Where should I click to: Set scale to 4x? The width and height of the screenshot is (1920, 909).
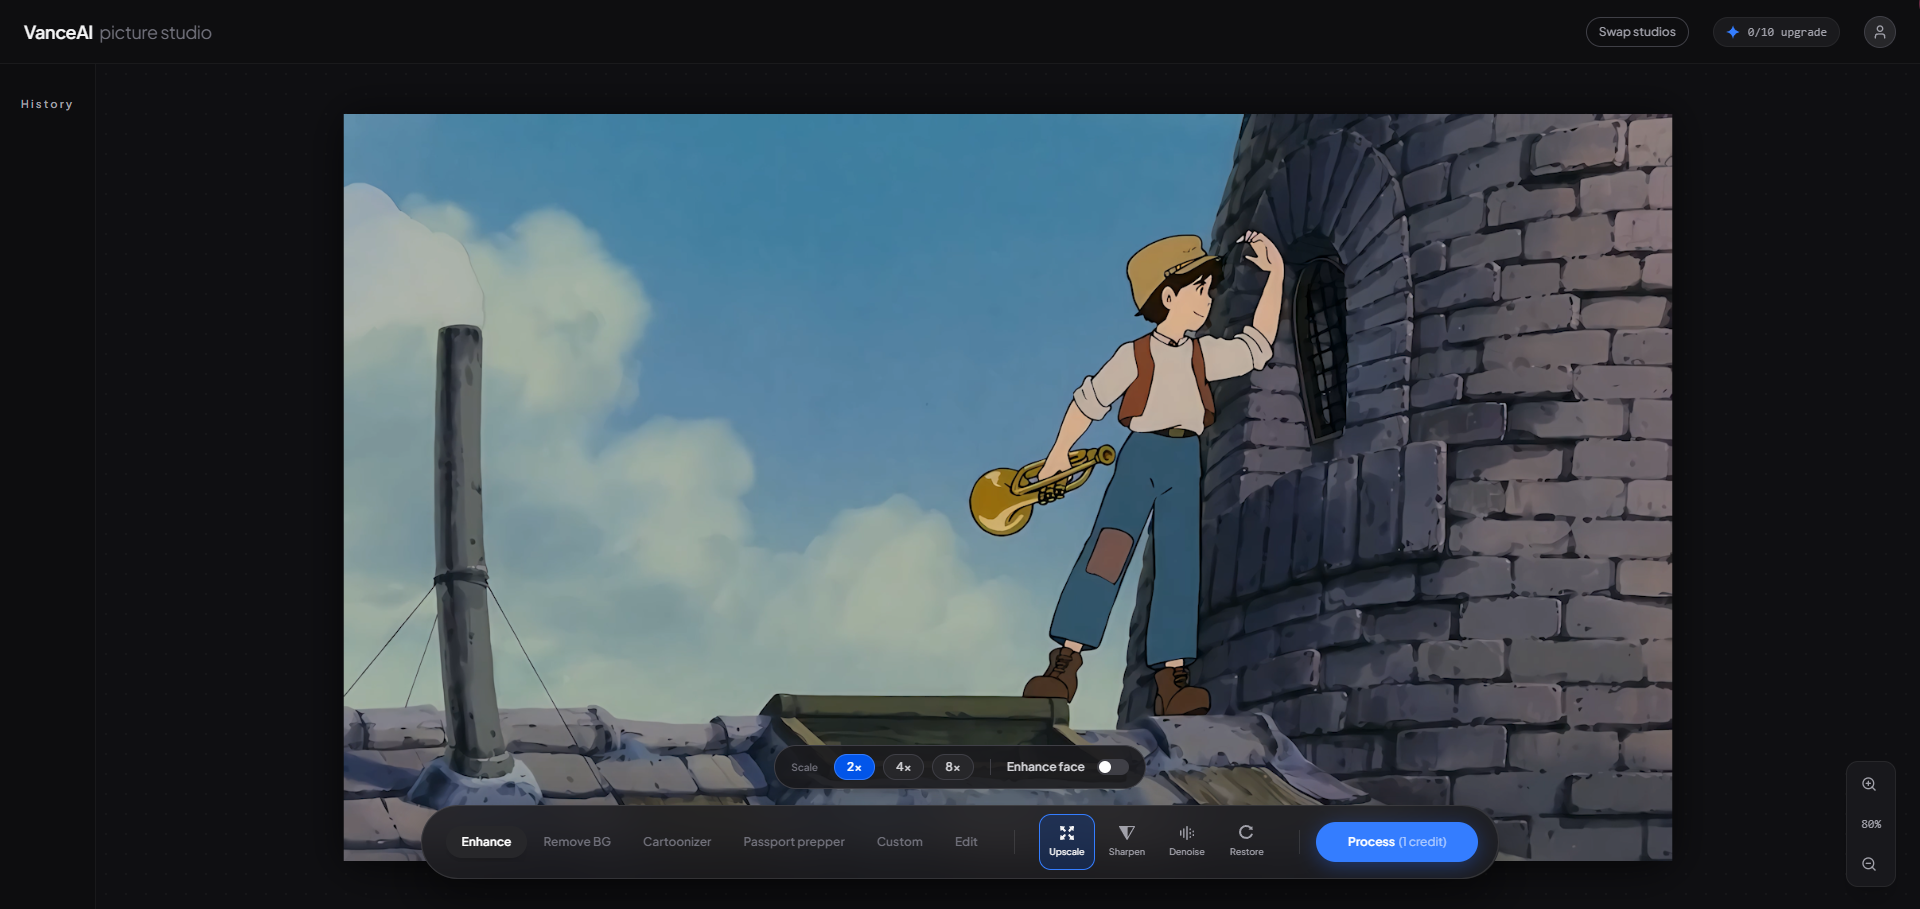903,767
